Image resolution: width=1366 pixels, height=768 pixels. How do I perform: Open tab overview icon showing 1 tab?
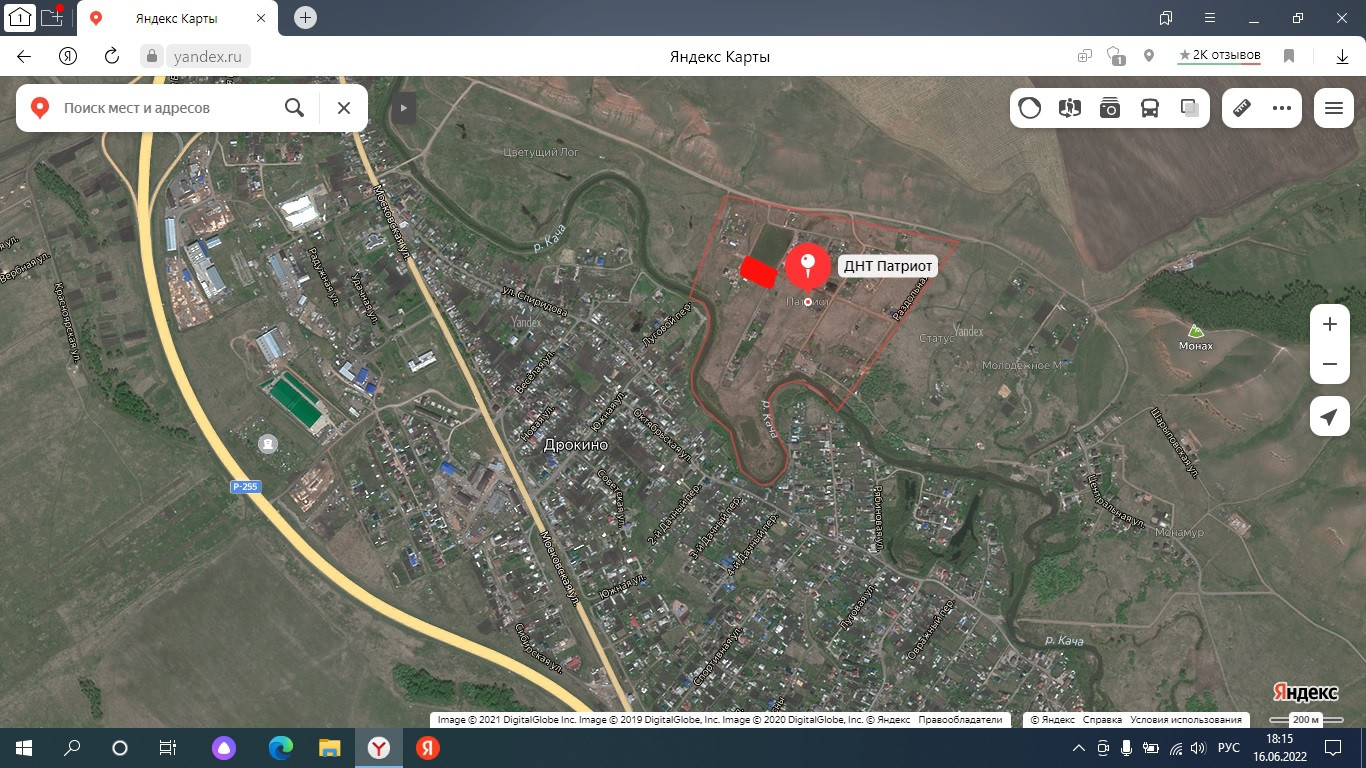20,16
